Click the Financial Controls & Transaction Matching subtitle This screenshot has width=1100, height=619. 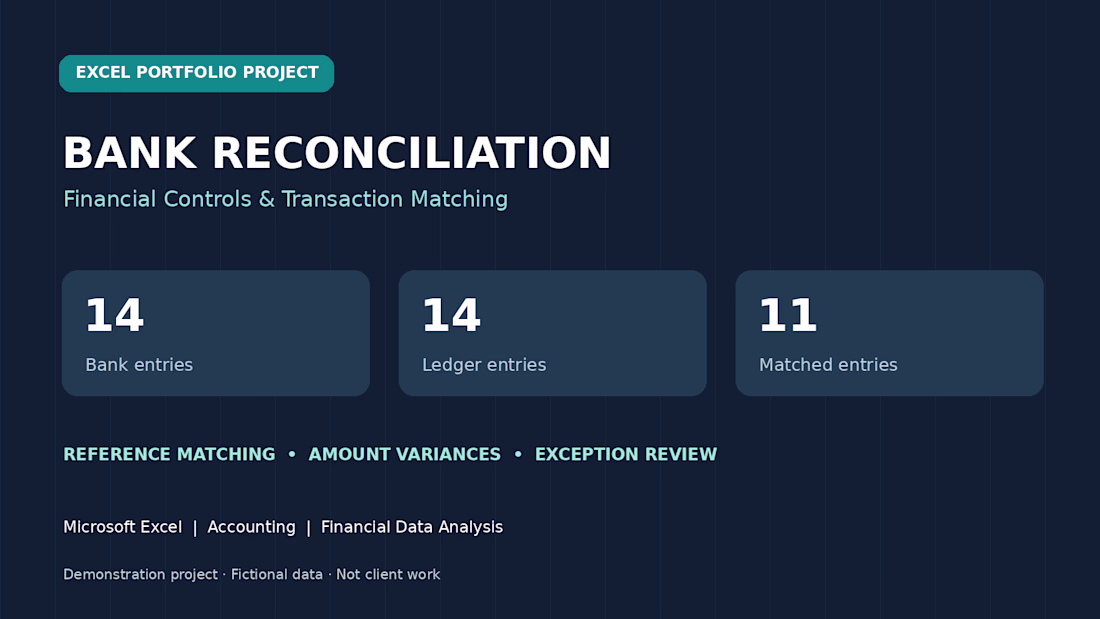(x=286, y=199)
